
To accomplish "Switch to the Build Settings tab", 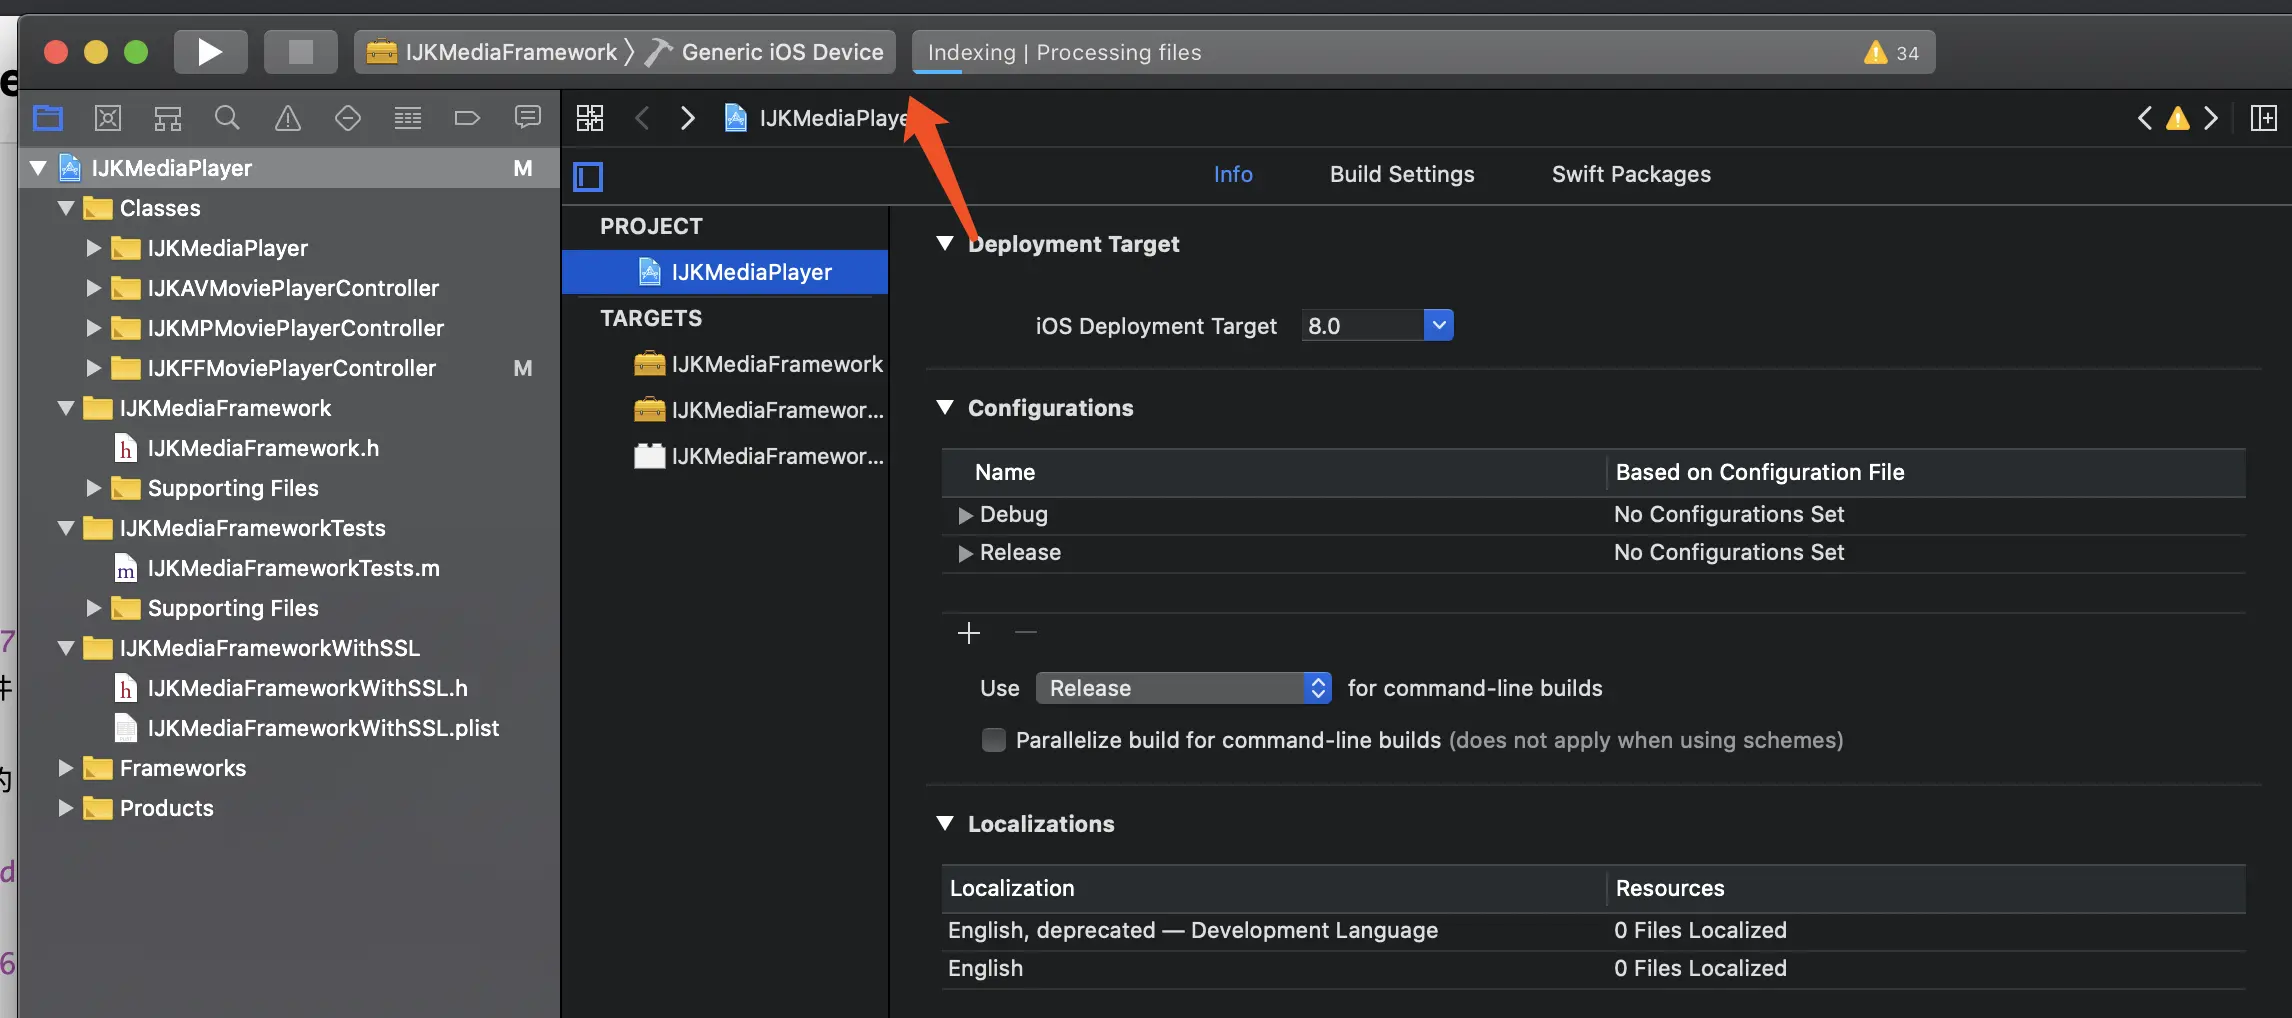I will pyautogui.click(x=1402, y=174).
